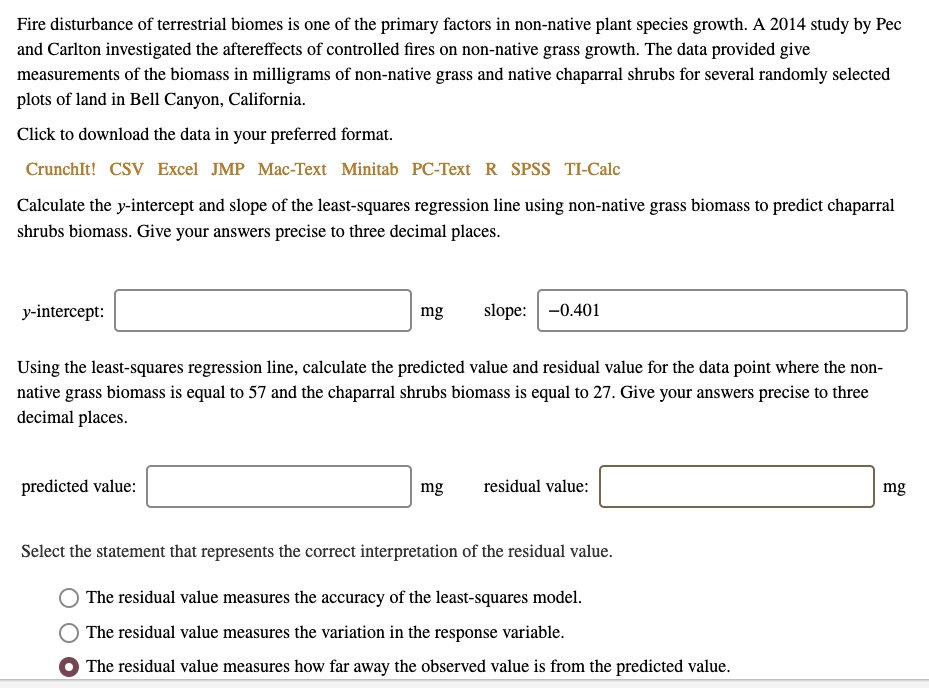Viewport: 929px width, 688px height.
Task: Open the TI-Calc data download link
Action: (592, 169)
